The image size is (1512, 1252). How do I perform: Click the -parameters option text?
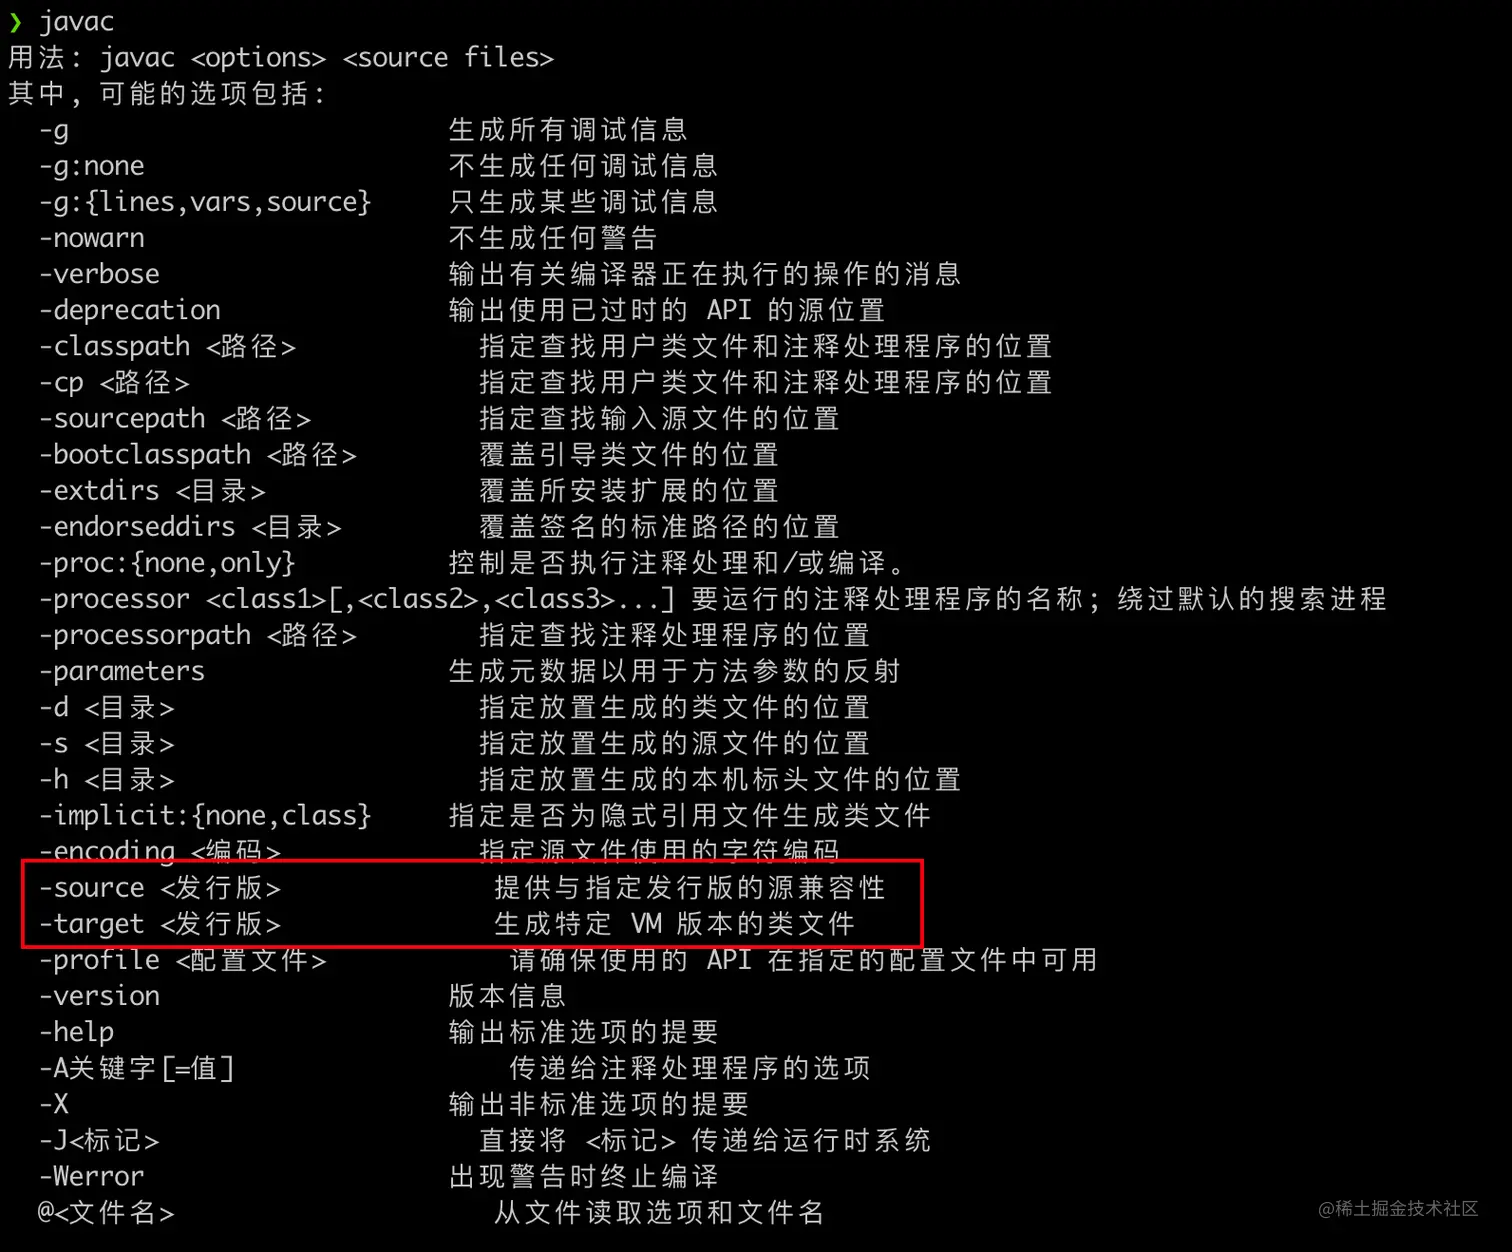122,671
